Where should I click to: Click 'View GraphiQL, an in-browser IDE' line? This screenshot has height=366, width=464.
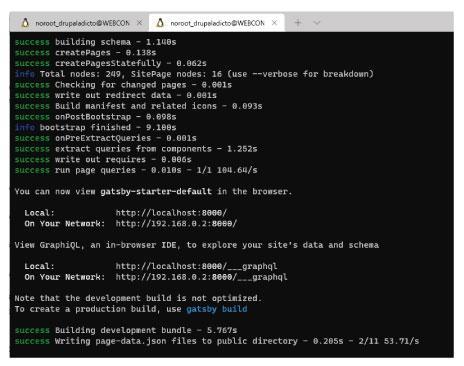pyautogui.click(x=197, y=245)
